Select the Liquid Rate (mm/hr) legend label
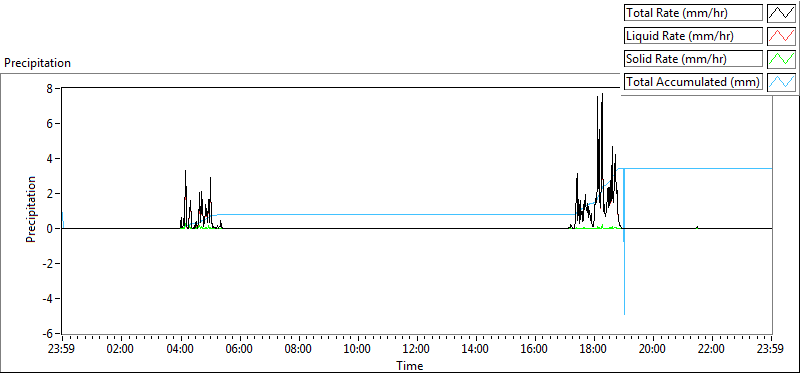Screen dimensions: 800x373 pos(694,36)
